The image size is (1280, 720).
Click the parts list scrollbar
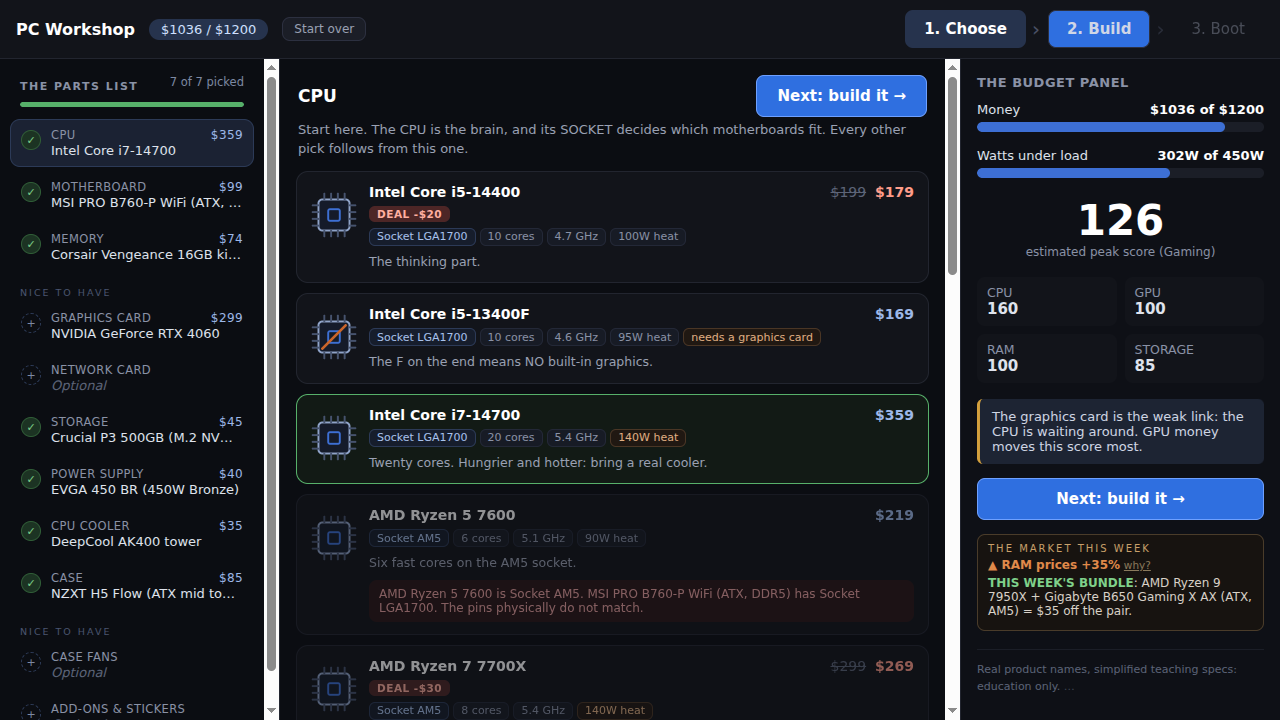[x=271, y=374]
